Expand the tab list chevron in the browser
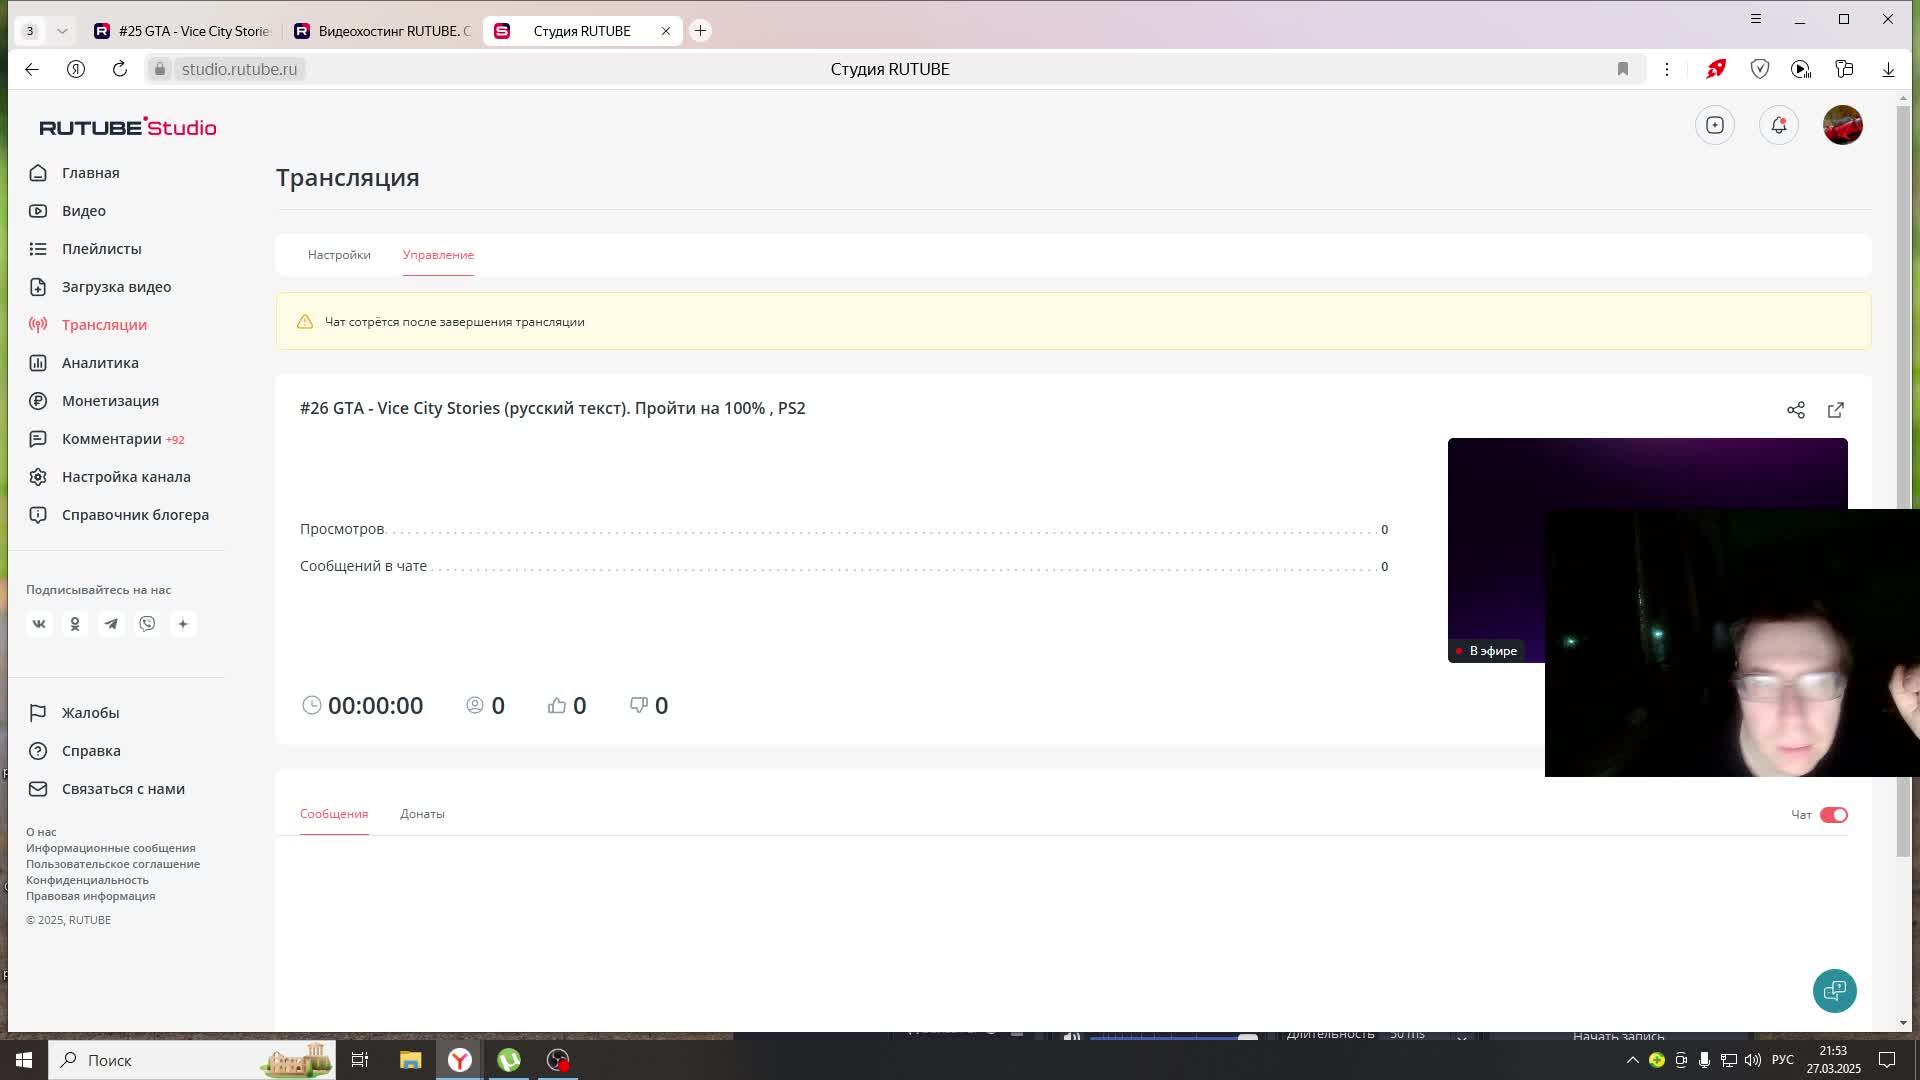This screenshot has width=1920, height=1080. click(x=62, y=31)
